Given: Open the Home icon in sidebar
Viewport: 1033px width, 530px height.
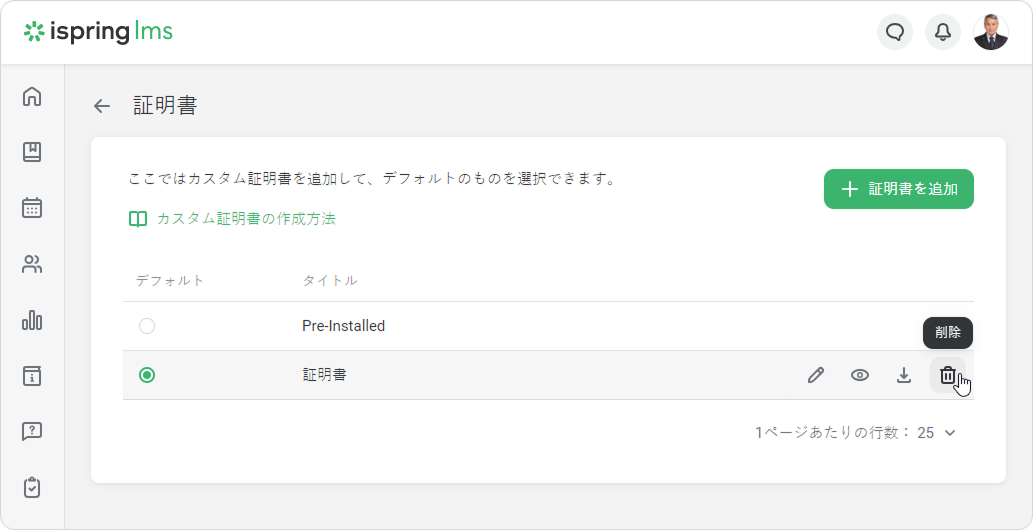Looking at the screenshot, I should coord(32,97).
